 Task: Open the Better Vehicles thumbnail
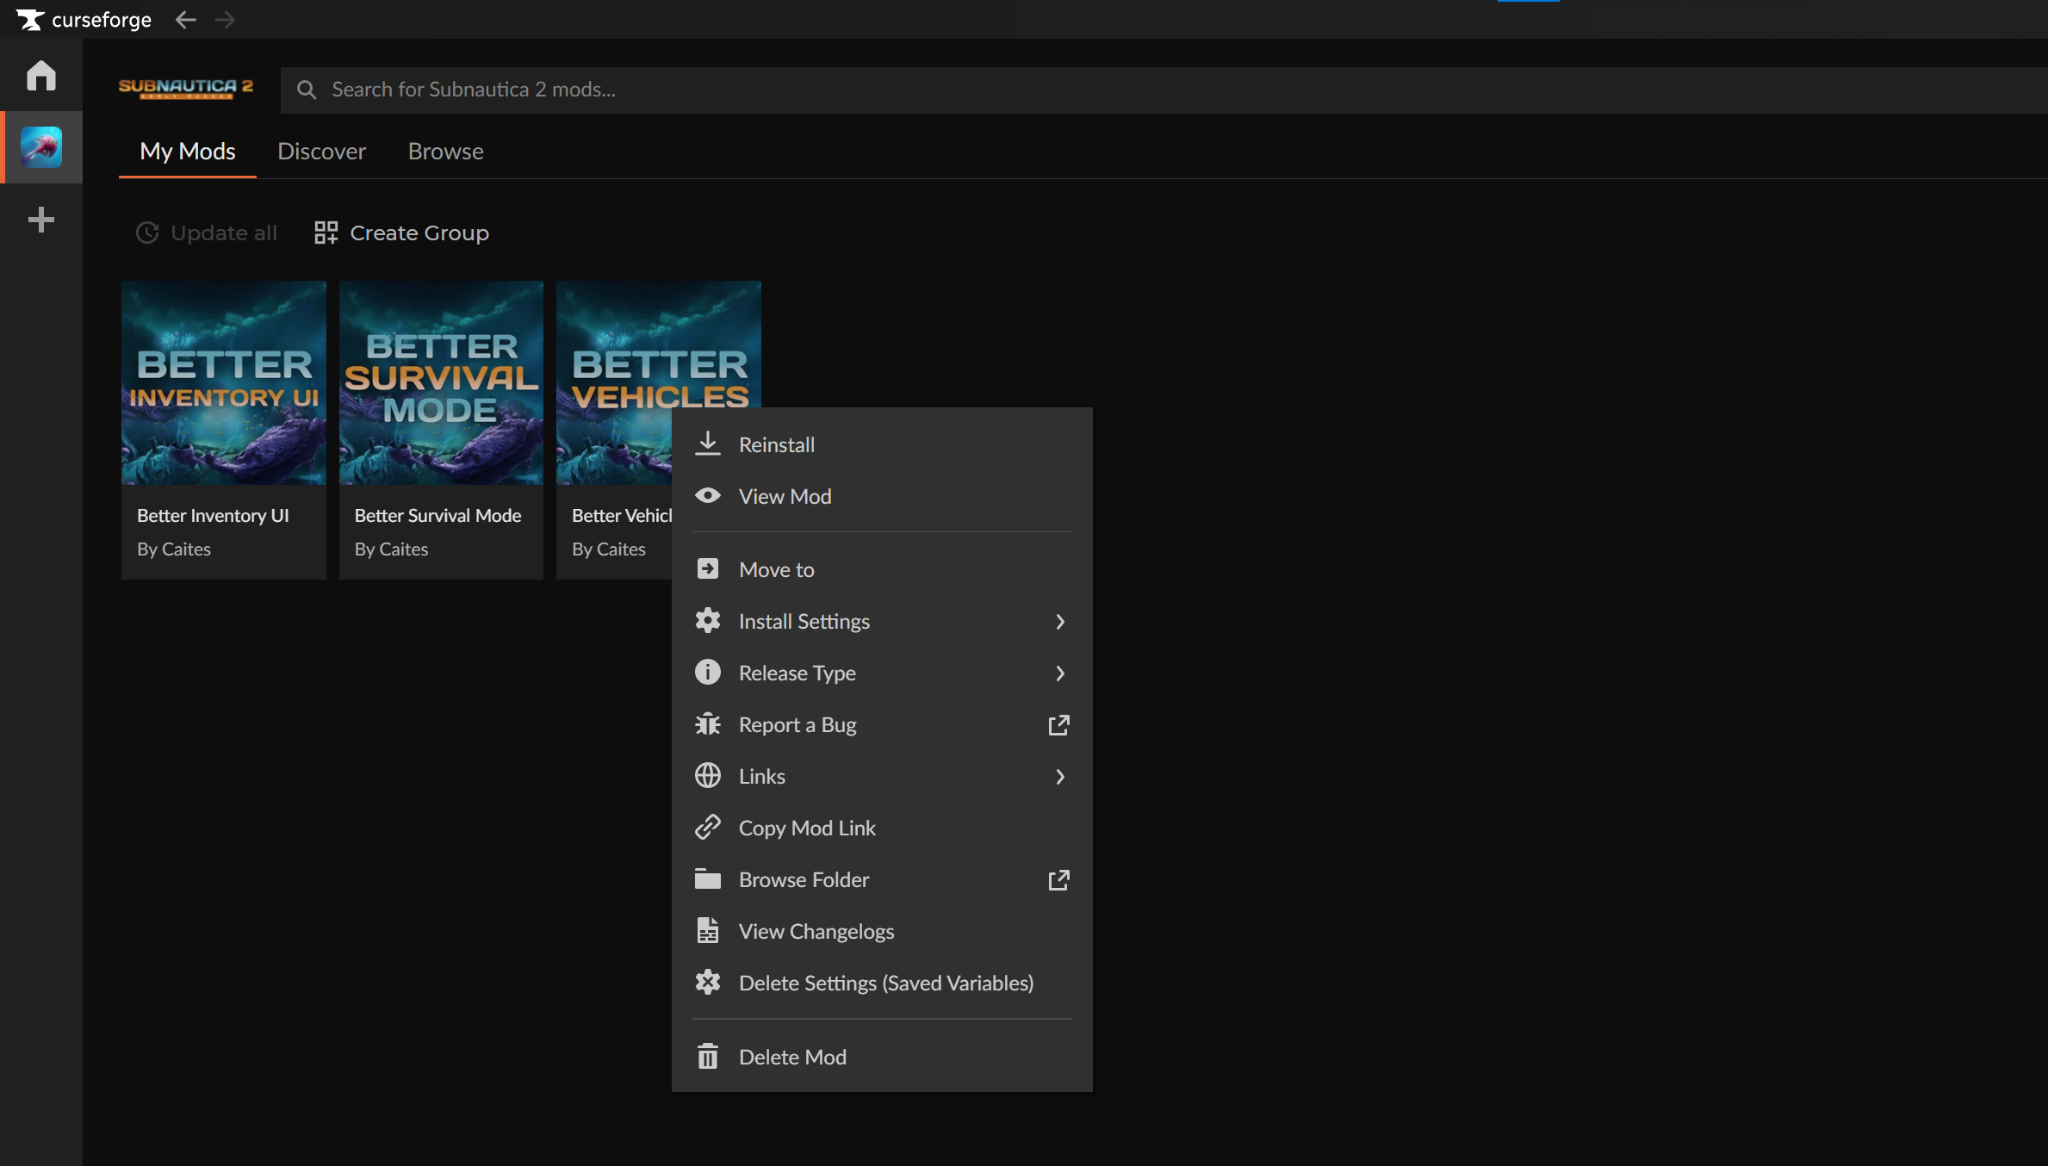point(658,345)
